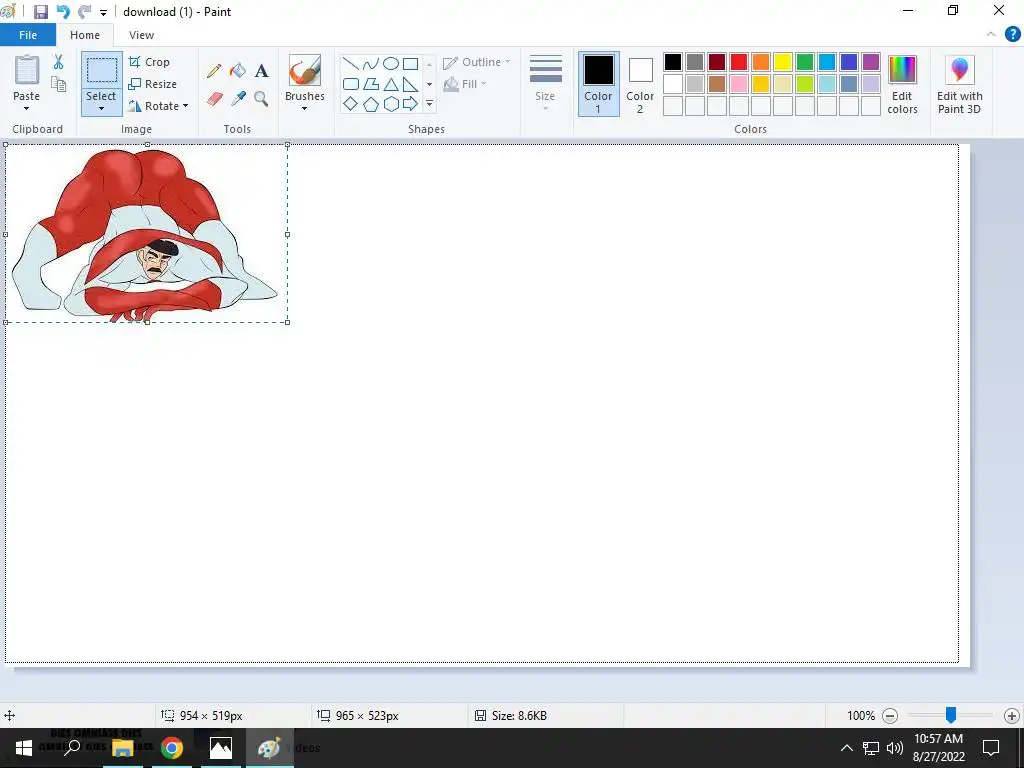Open the File menu
The image size is (1024, 768).
point(28,35)
